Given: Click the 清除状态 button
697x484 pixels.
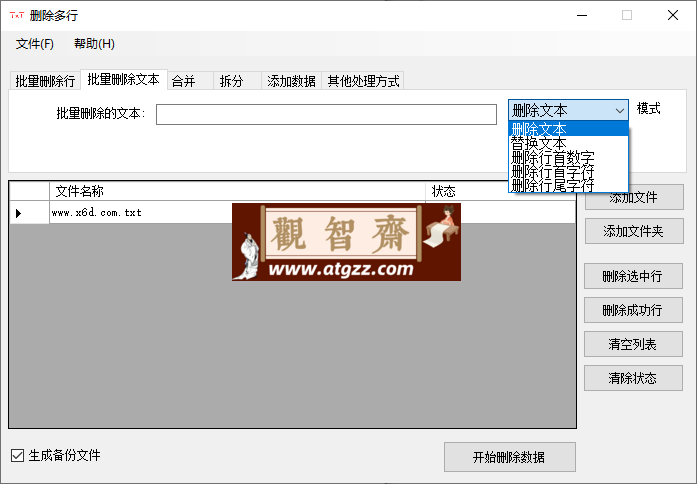Looking at the screenshot, I should 633,378.
